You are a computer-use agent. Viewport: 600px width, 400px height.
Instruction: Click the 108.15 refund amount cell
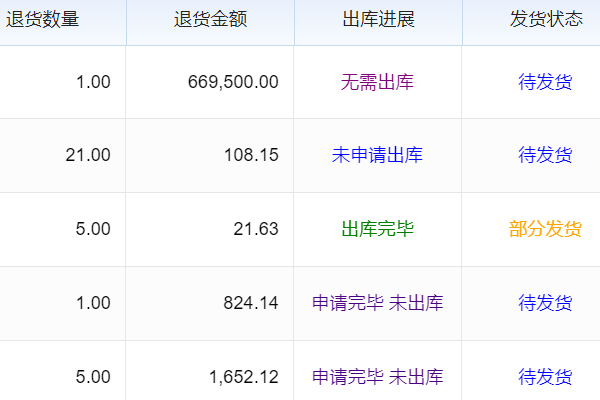[252, 155]
